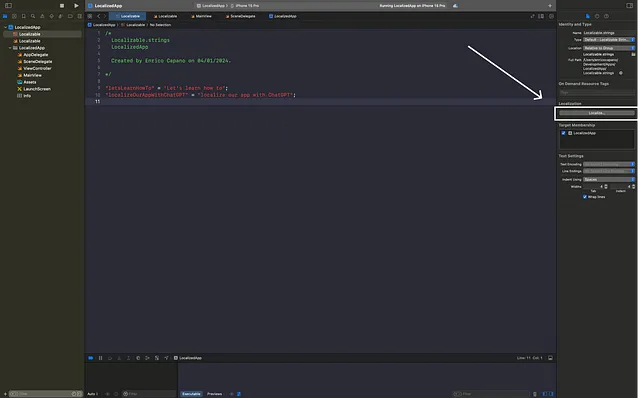Viewport: 640px width, 398px height.
Task: Open the Type dropdown in Identity
Action: pyautogui.click(x=609, y=40)
